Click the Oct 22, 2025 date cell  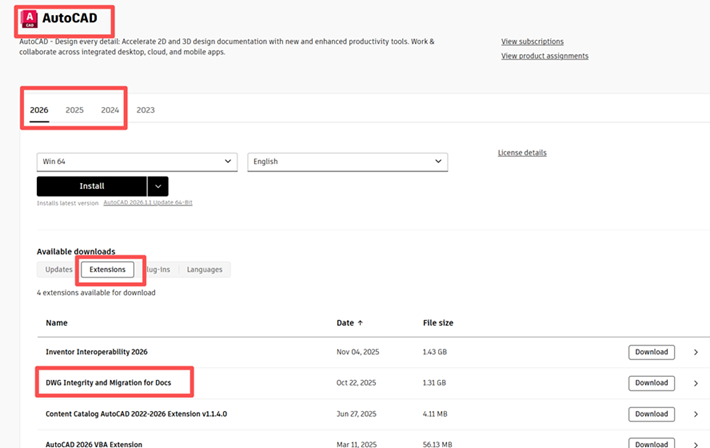pyautogui.click(x=356, y=383)
